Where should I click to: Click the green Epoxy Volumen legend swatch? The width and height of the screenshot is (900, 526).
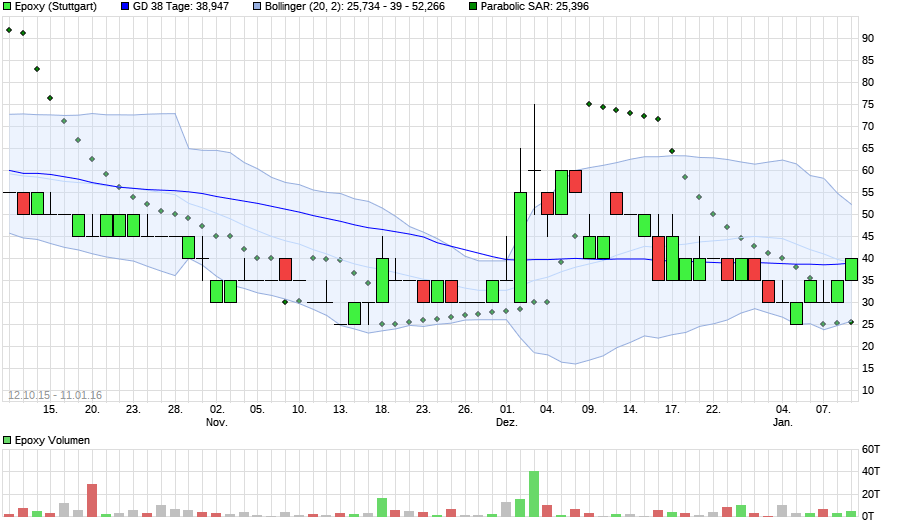(7, 440)
